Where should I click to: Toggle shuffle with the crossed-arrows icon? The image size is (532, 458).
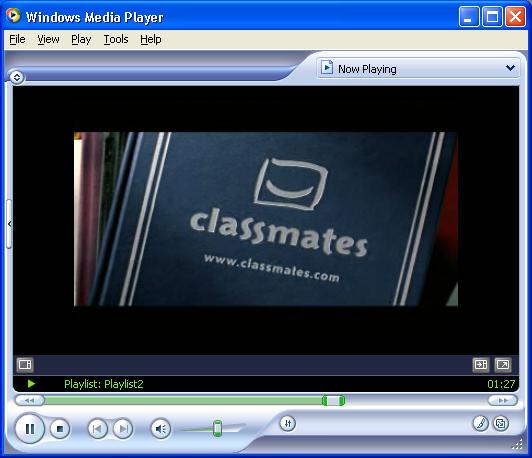[288, 423]
